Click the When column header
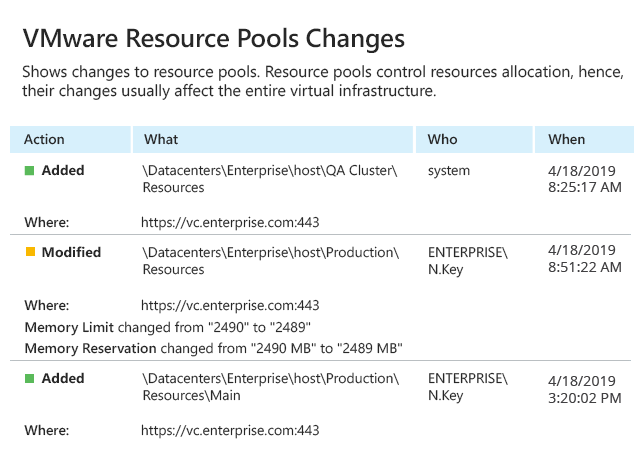Image resolution: width=640 pixels, height=450 pixels. point(584,139)
